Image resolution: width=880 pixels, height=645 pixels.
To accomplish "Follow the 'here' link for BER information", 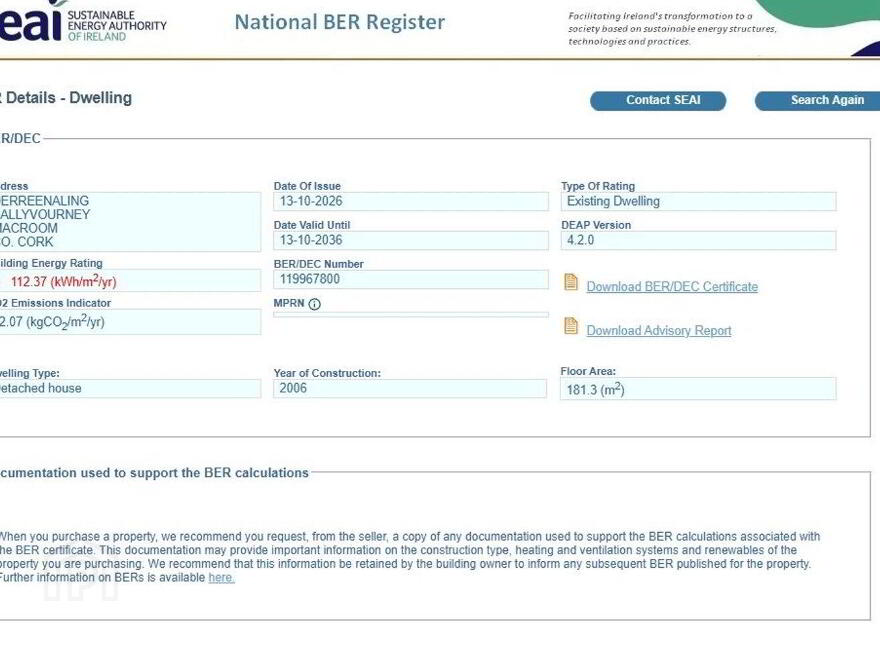I will [221, 578].
